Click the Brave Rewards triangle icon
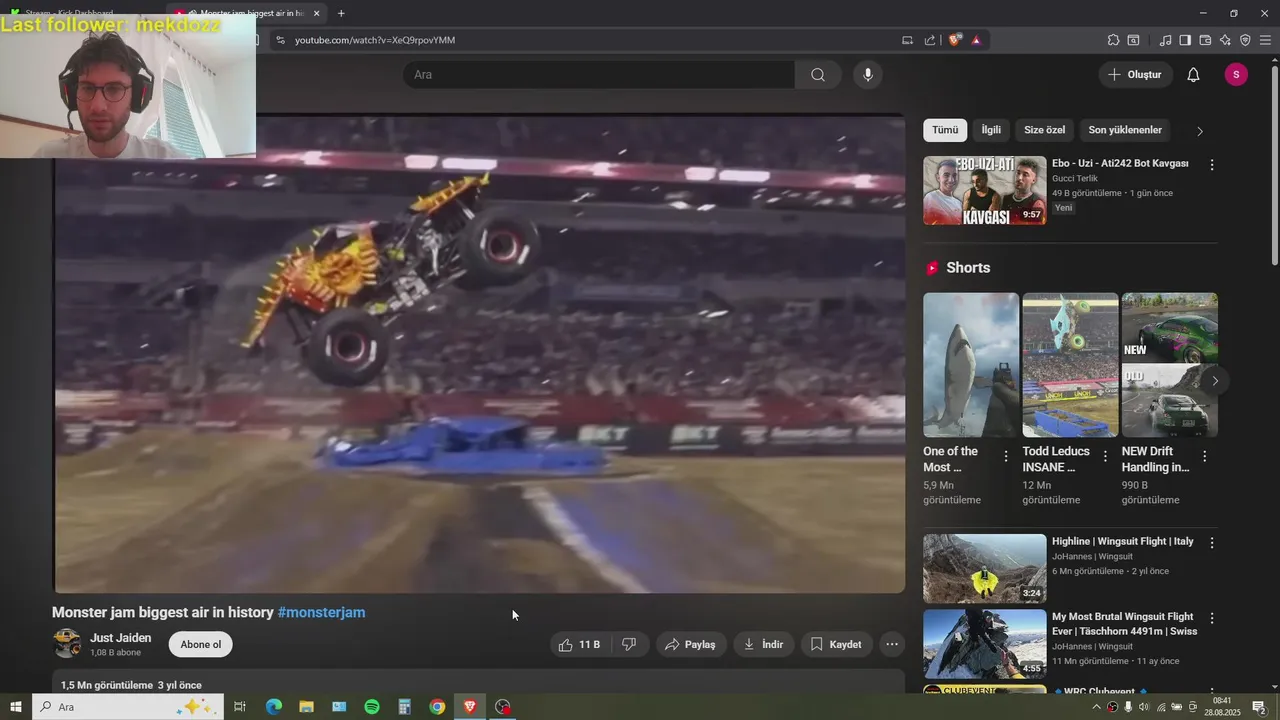 pyautogui.click(x=976, y=40)
